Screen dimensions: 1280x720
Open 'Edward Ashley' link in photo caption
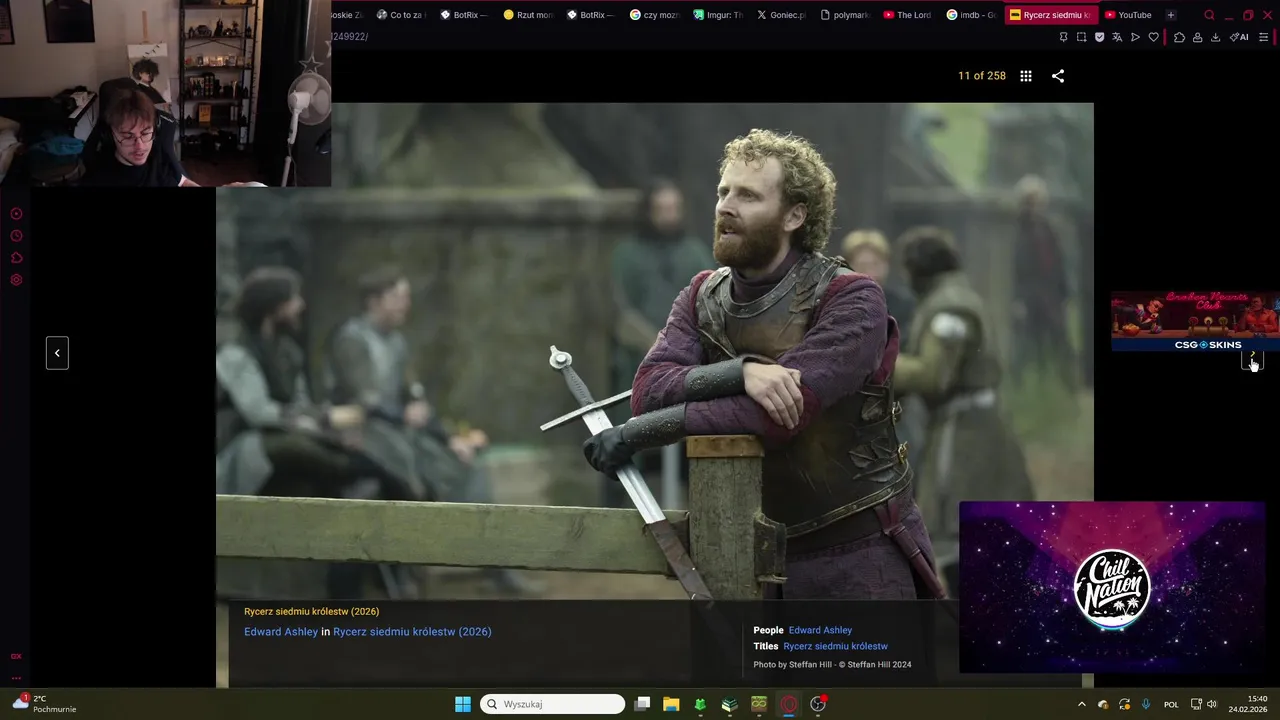pos(281,632)
